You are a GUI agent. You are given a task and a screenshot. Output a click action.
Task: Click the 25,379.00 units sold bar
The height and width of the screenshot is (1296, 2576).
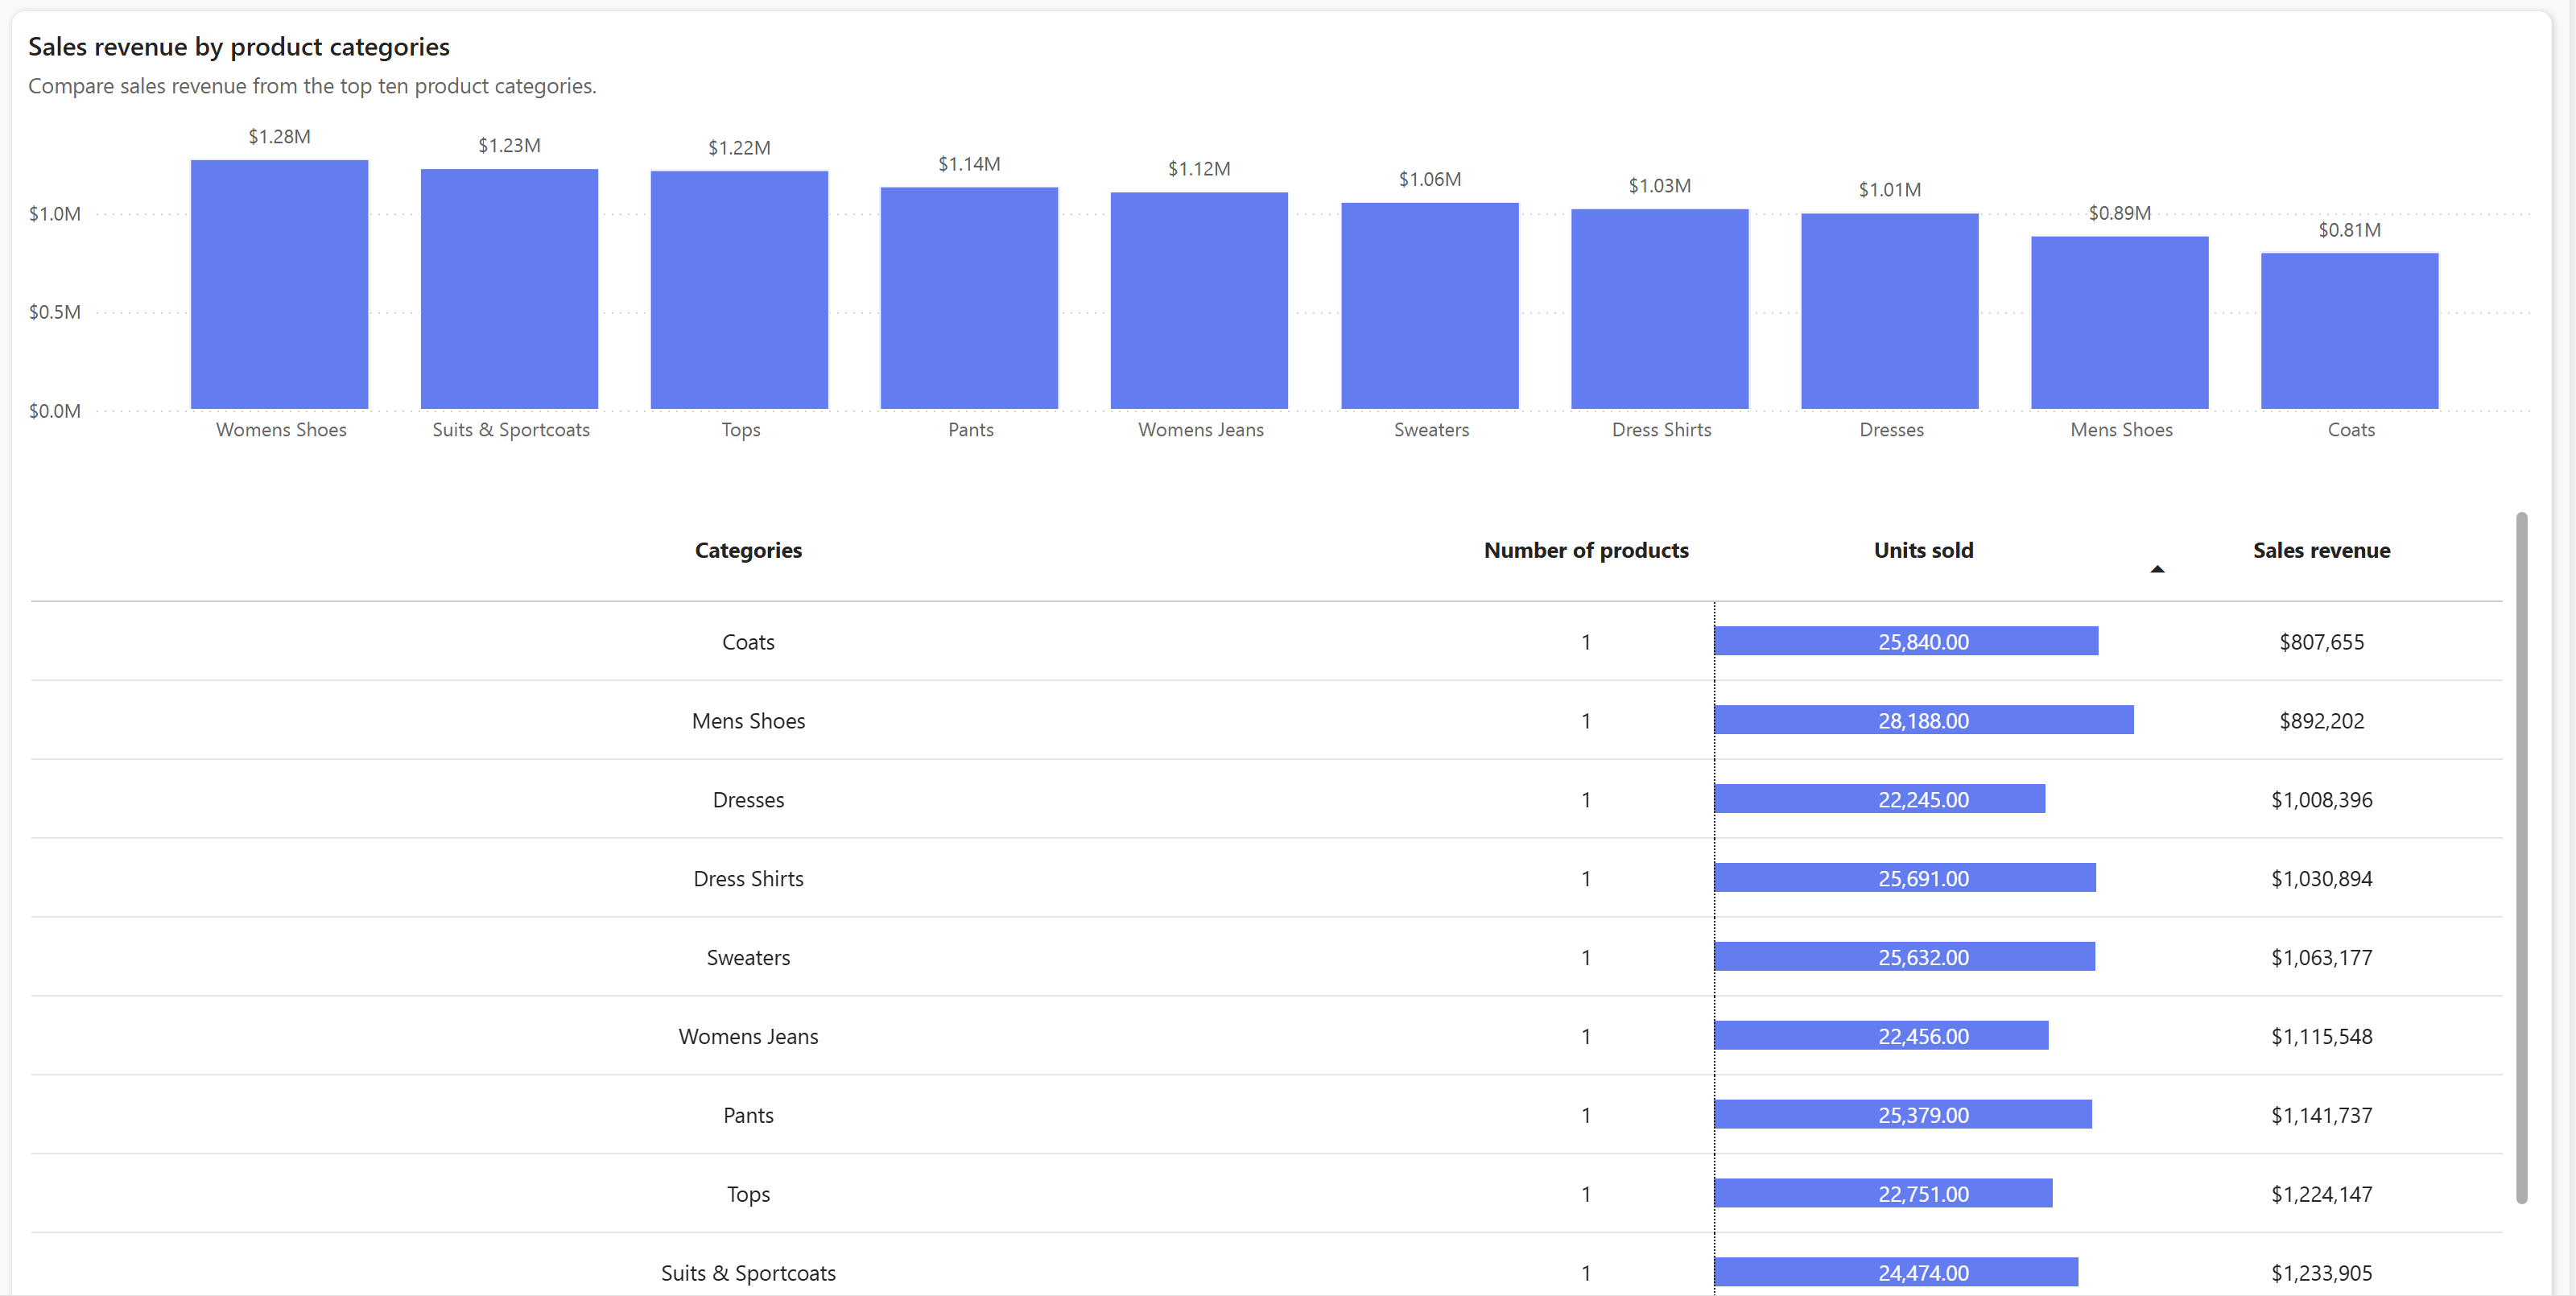point(1903,1114)
